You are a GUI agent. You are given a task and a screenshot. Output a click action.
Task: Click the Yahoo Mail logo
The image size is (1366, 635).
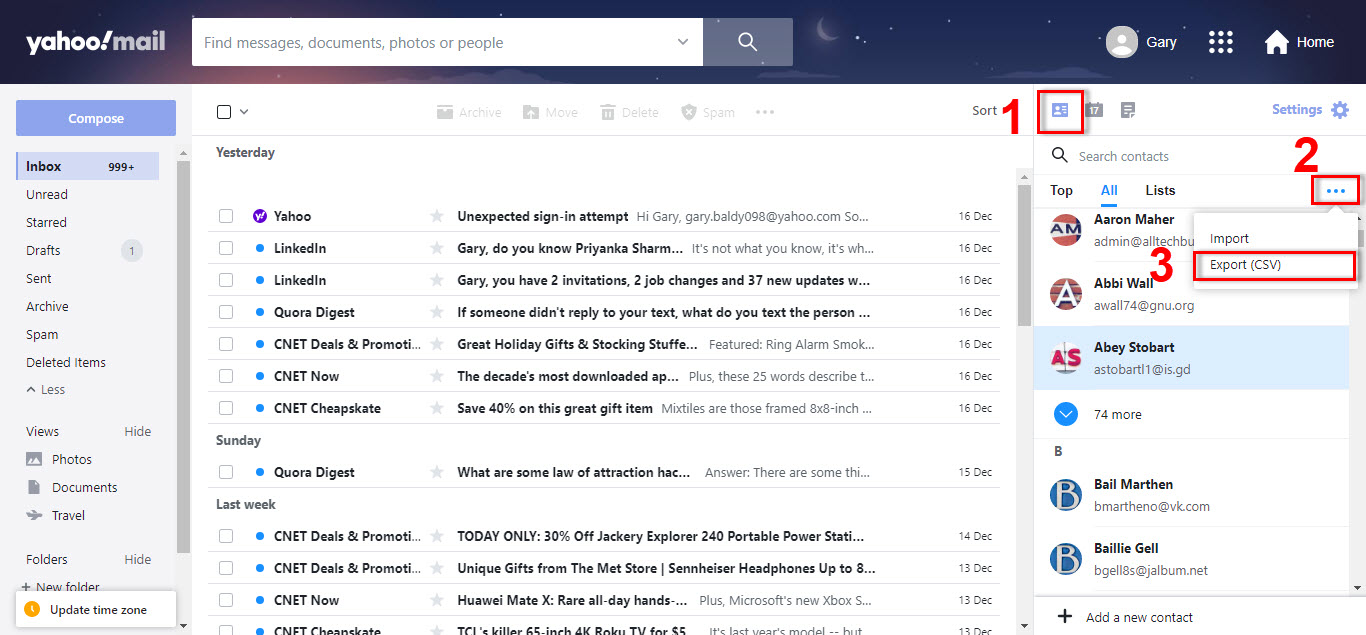point(96,42)
